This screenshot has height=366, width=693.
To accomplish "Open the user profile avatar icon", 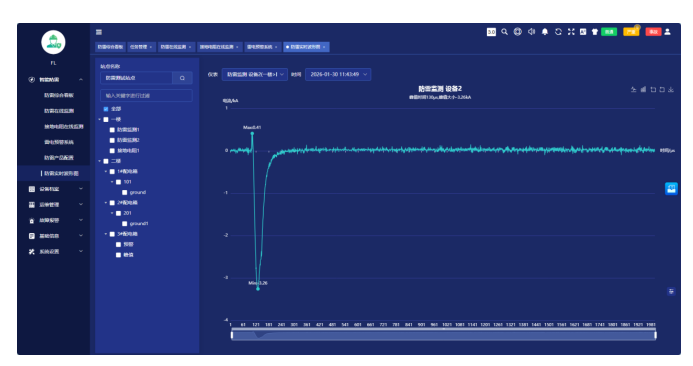I will click(x=667, y=32).
